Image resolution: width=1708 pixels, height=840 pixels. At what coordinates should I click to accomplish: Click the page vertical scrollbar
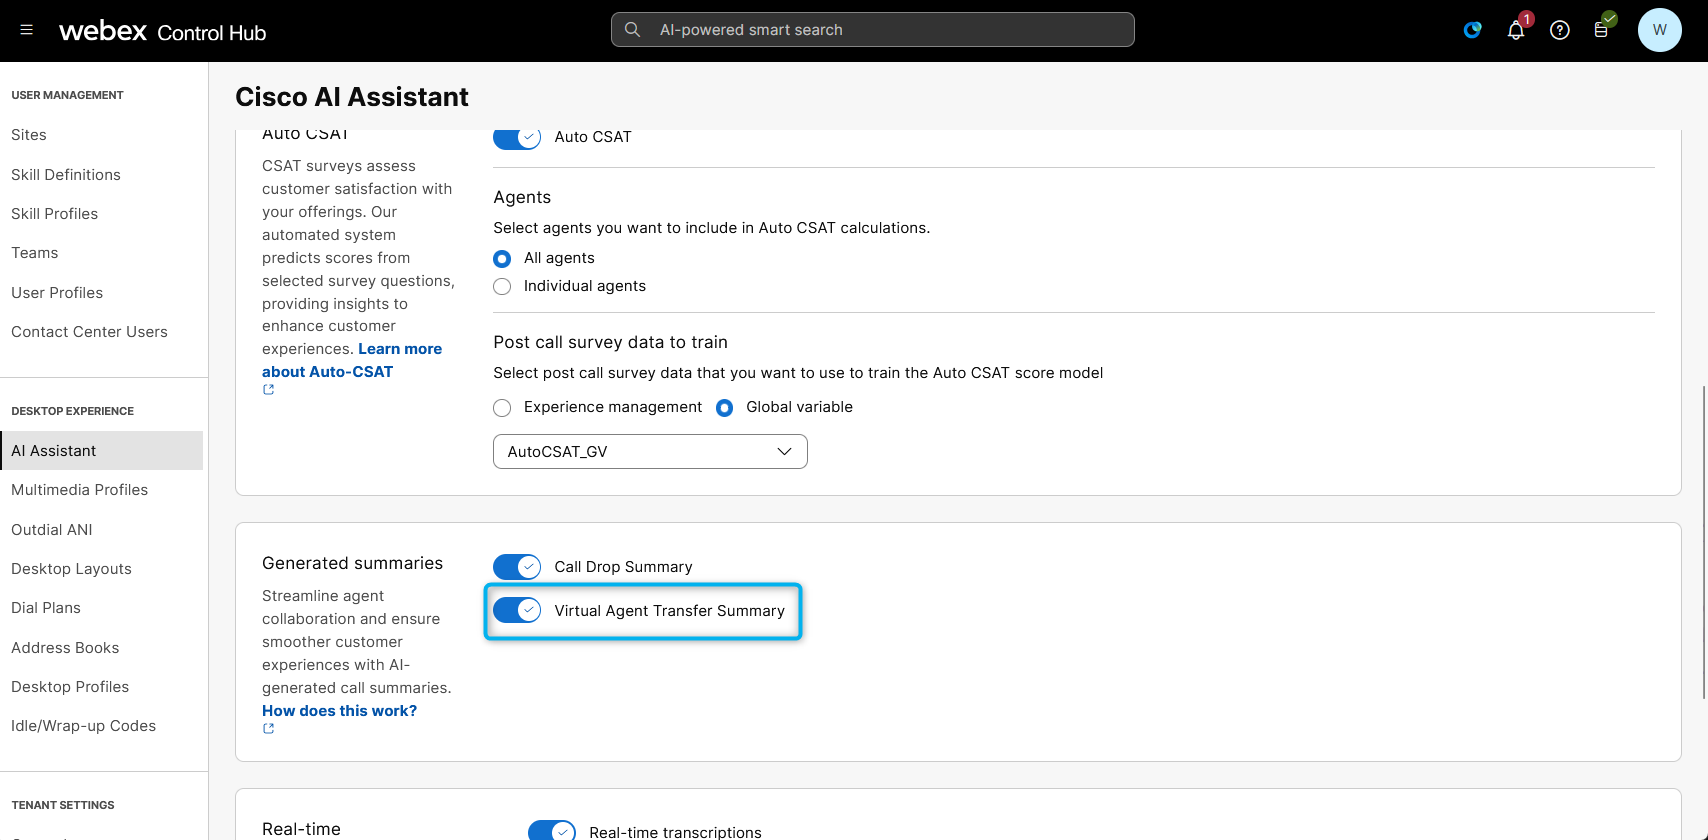pos(1703,540)
